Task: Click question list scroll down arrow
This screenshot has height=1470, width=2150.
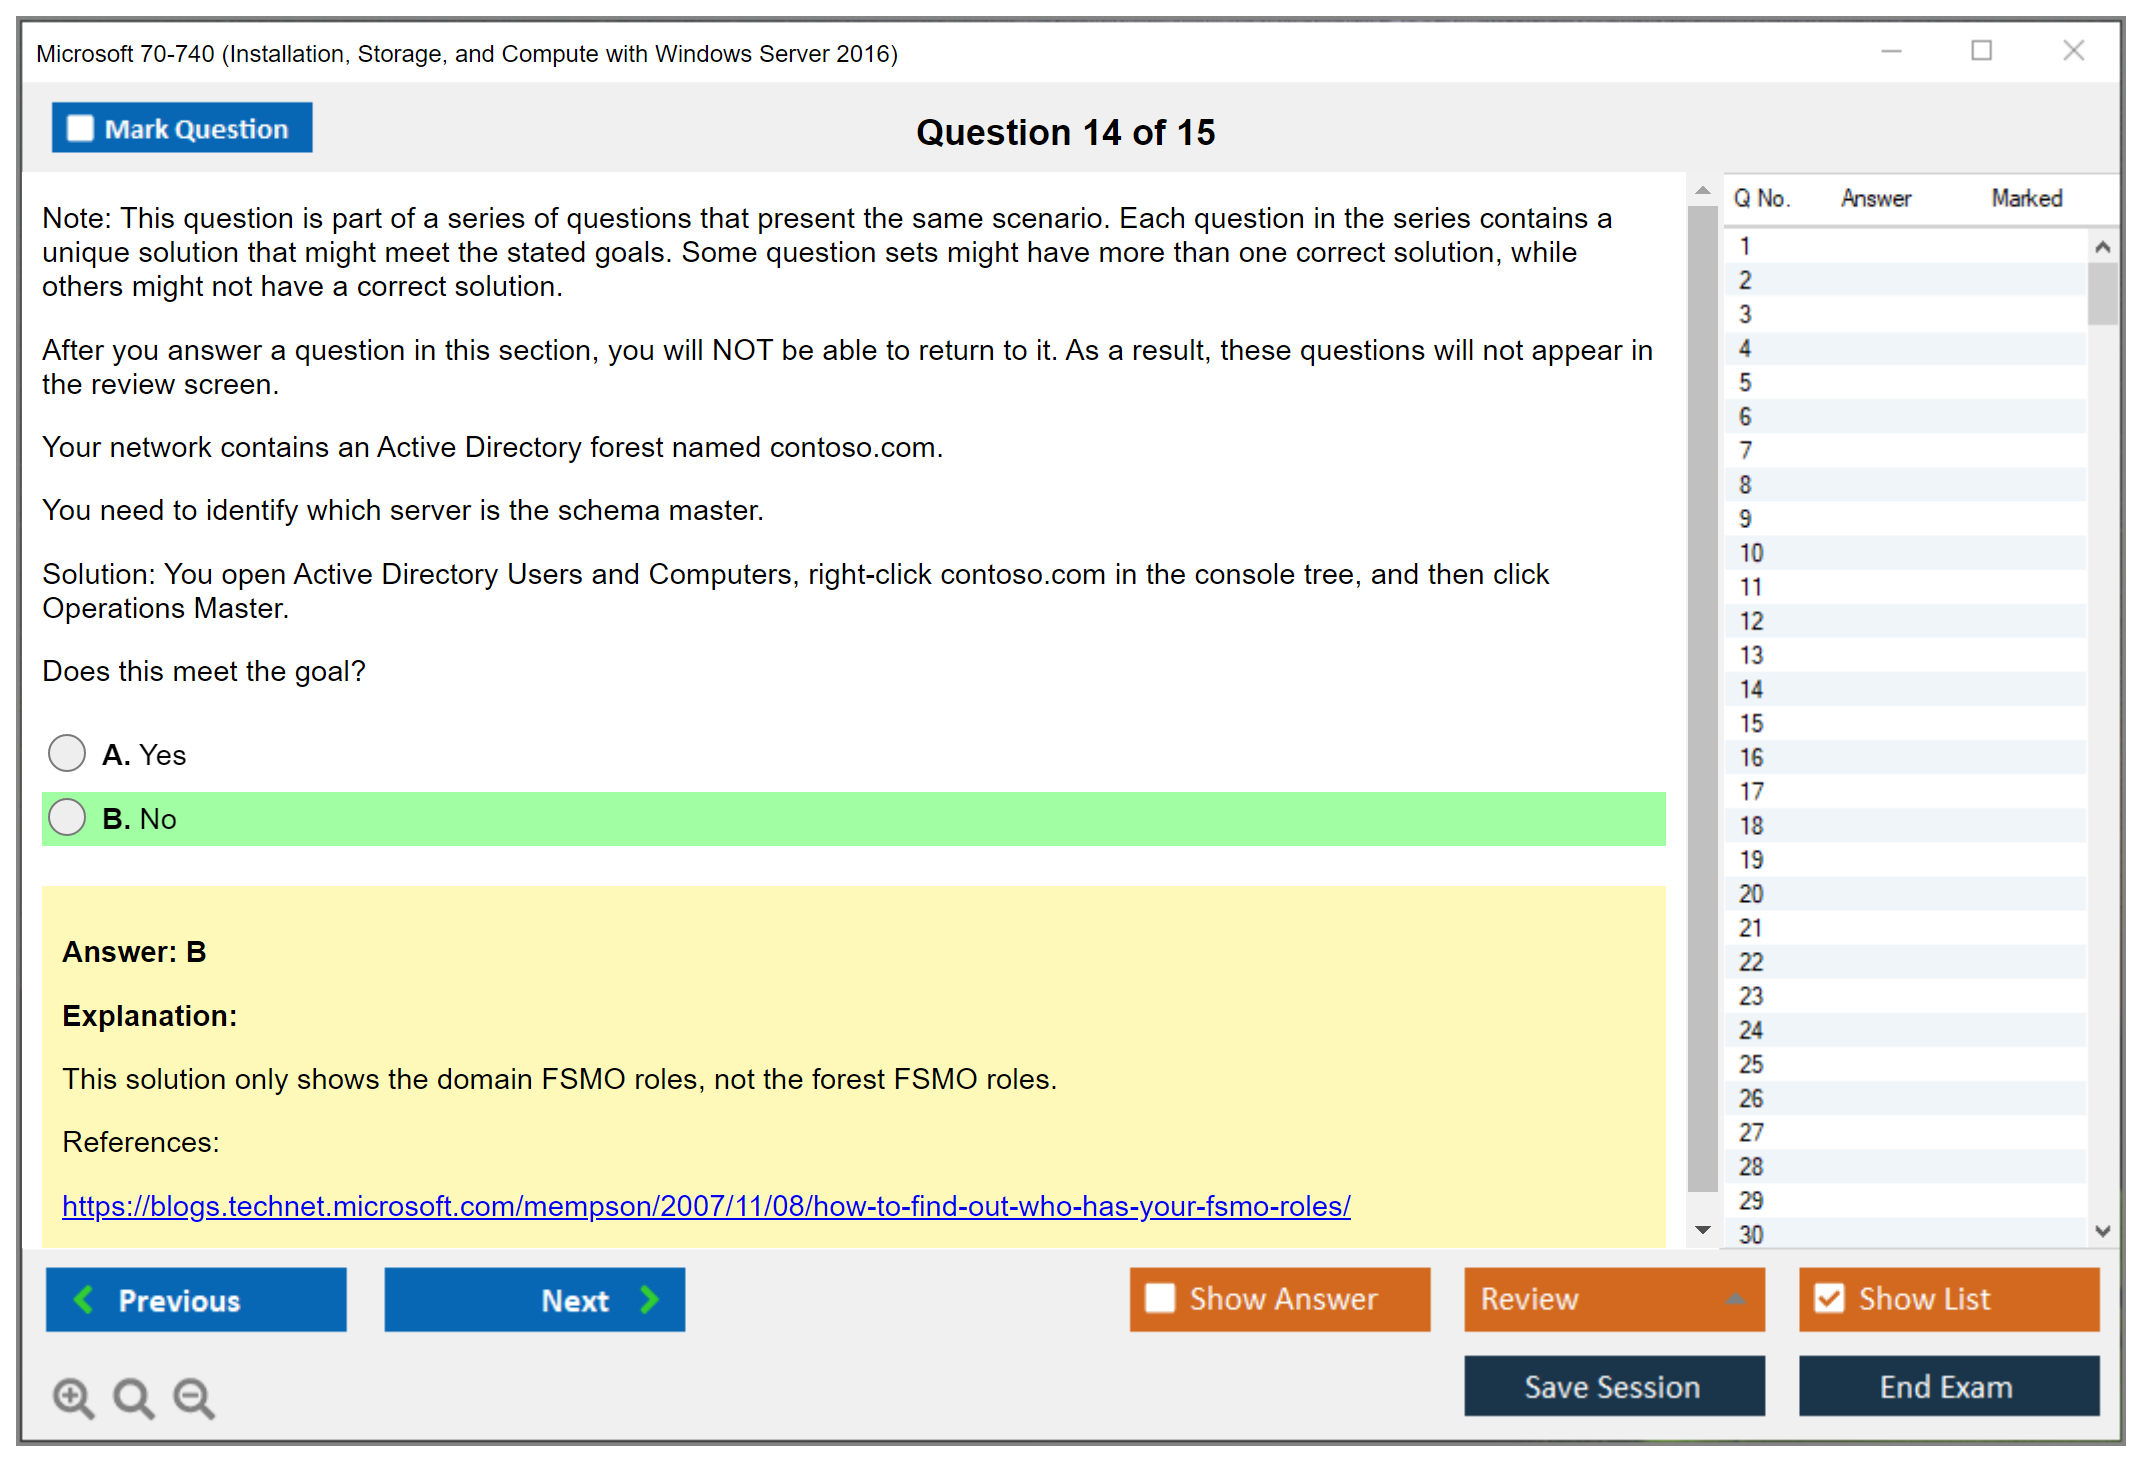Action: [x=2102, y=1231]
